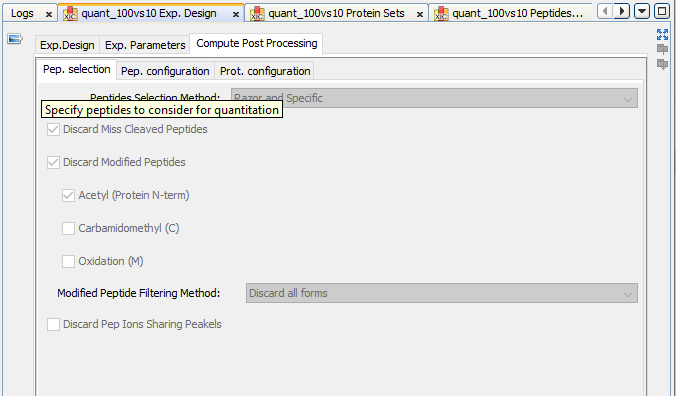This screenshot has width=676, height=396.
Task: Switch to the Exp. Parameters sub-tab
Action: (145, 45)
